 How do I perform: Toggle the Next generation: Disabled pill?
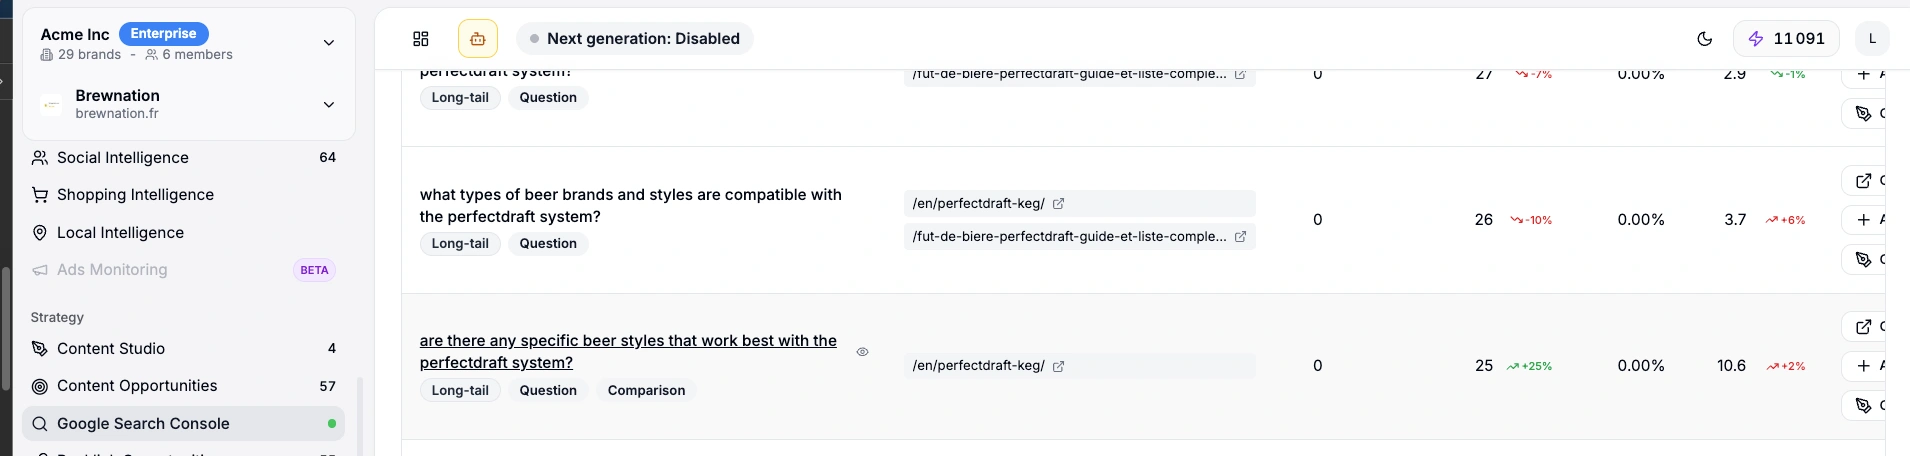635,39
